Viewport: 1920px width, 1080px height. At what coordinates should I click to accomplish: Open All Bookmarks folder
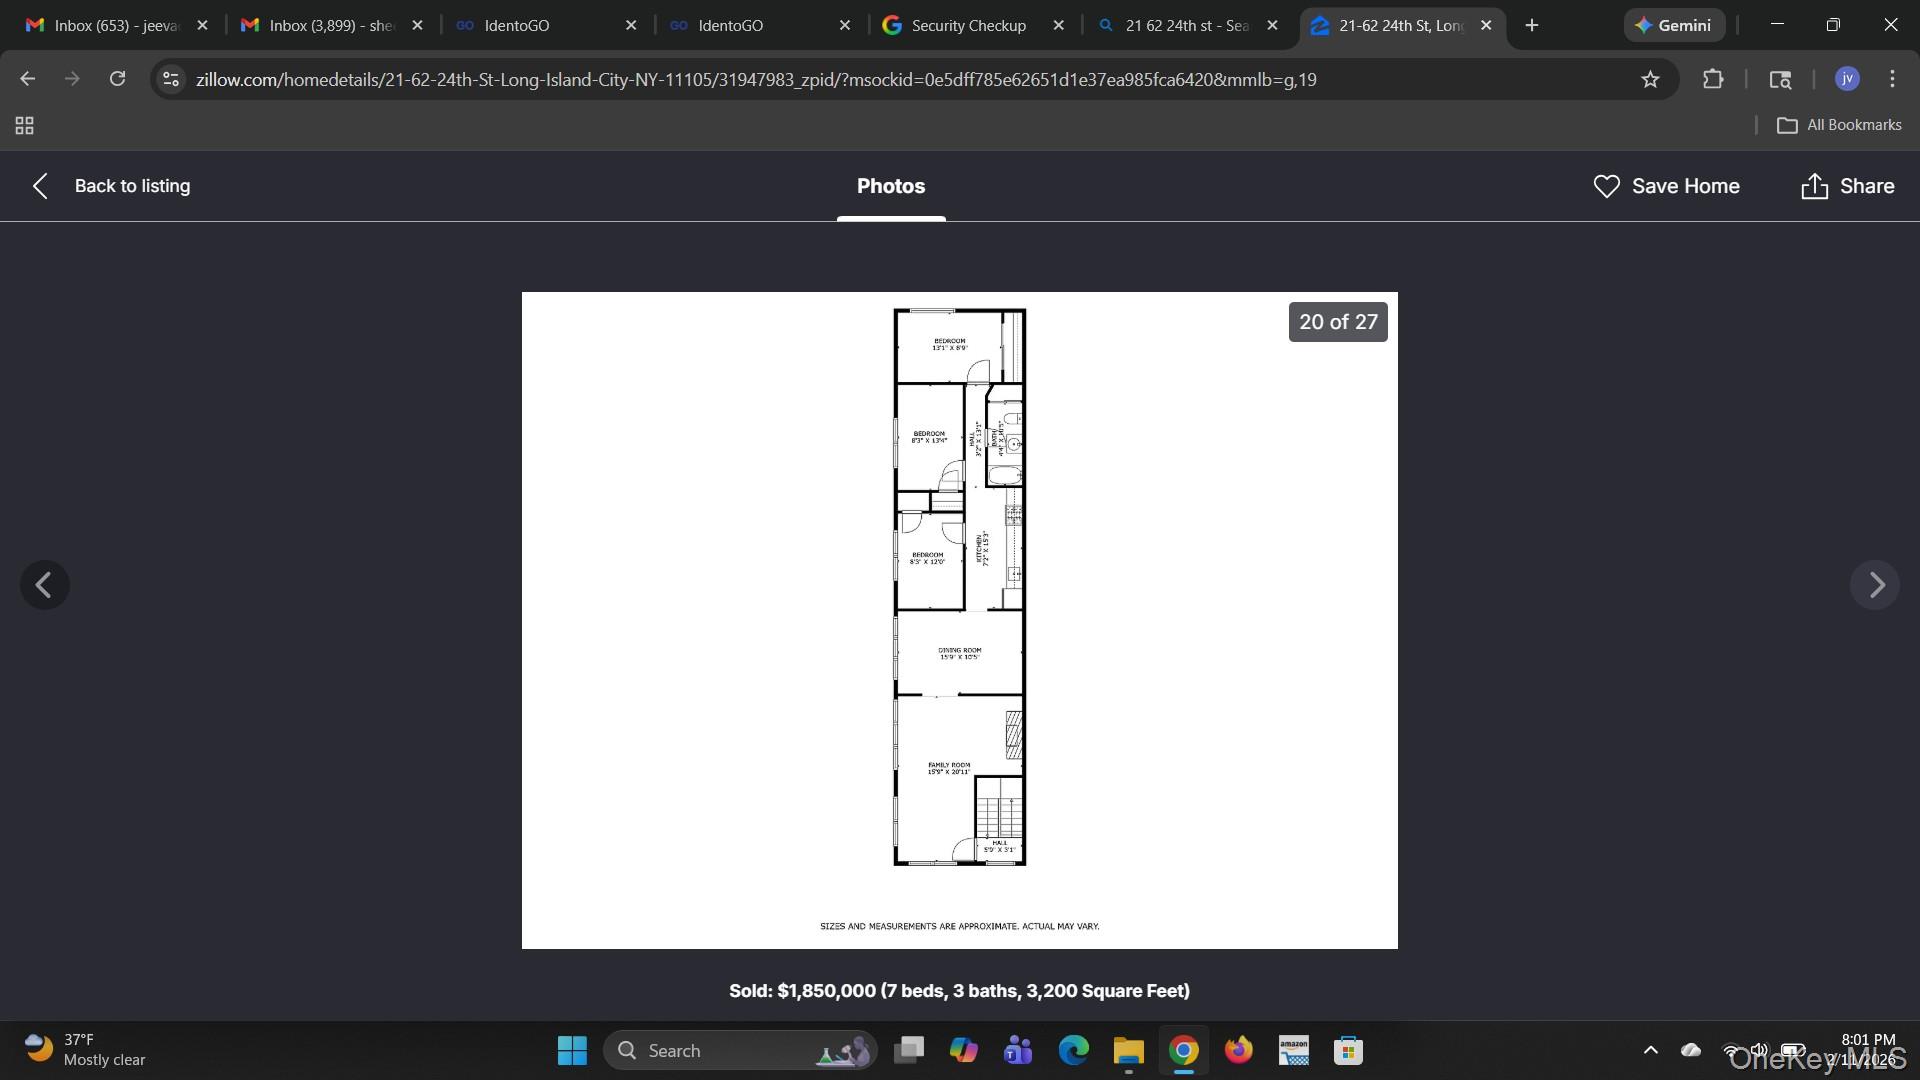pos(1839,125)
